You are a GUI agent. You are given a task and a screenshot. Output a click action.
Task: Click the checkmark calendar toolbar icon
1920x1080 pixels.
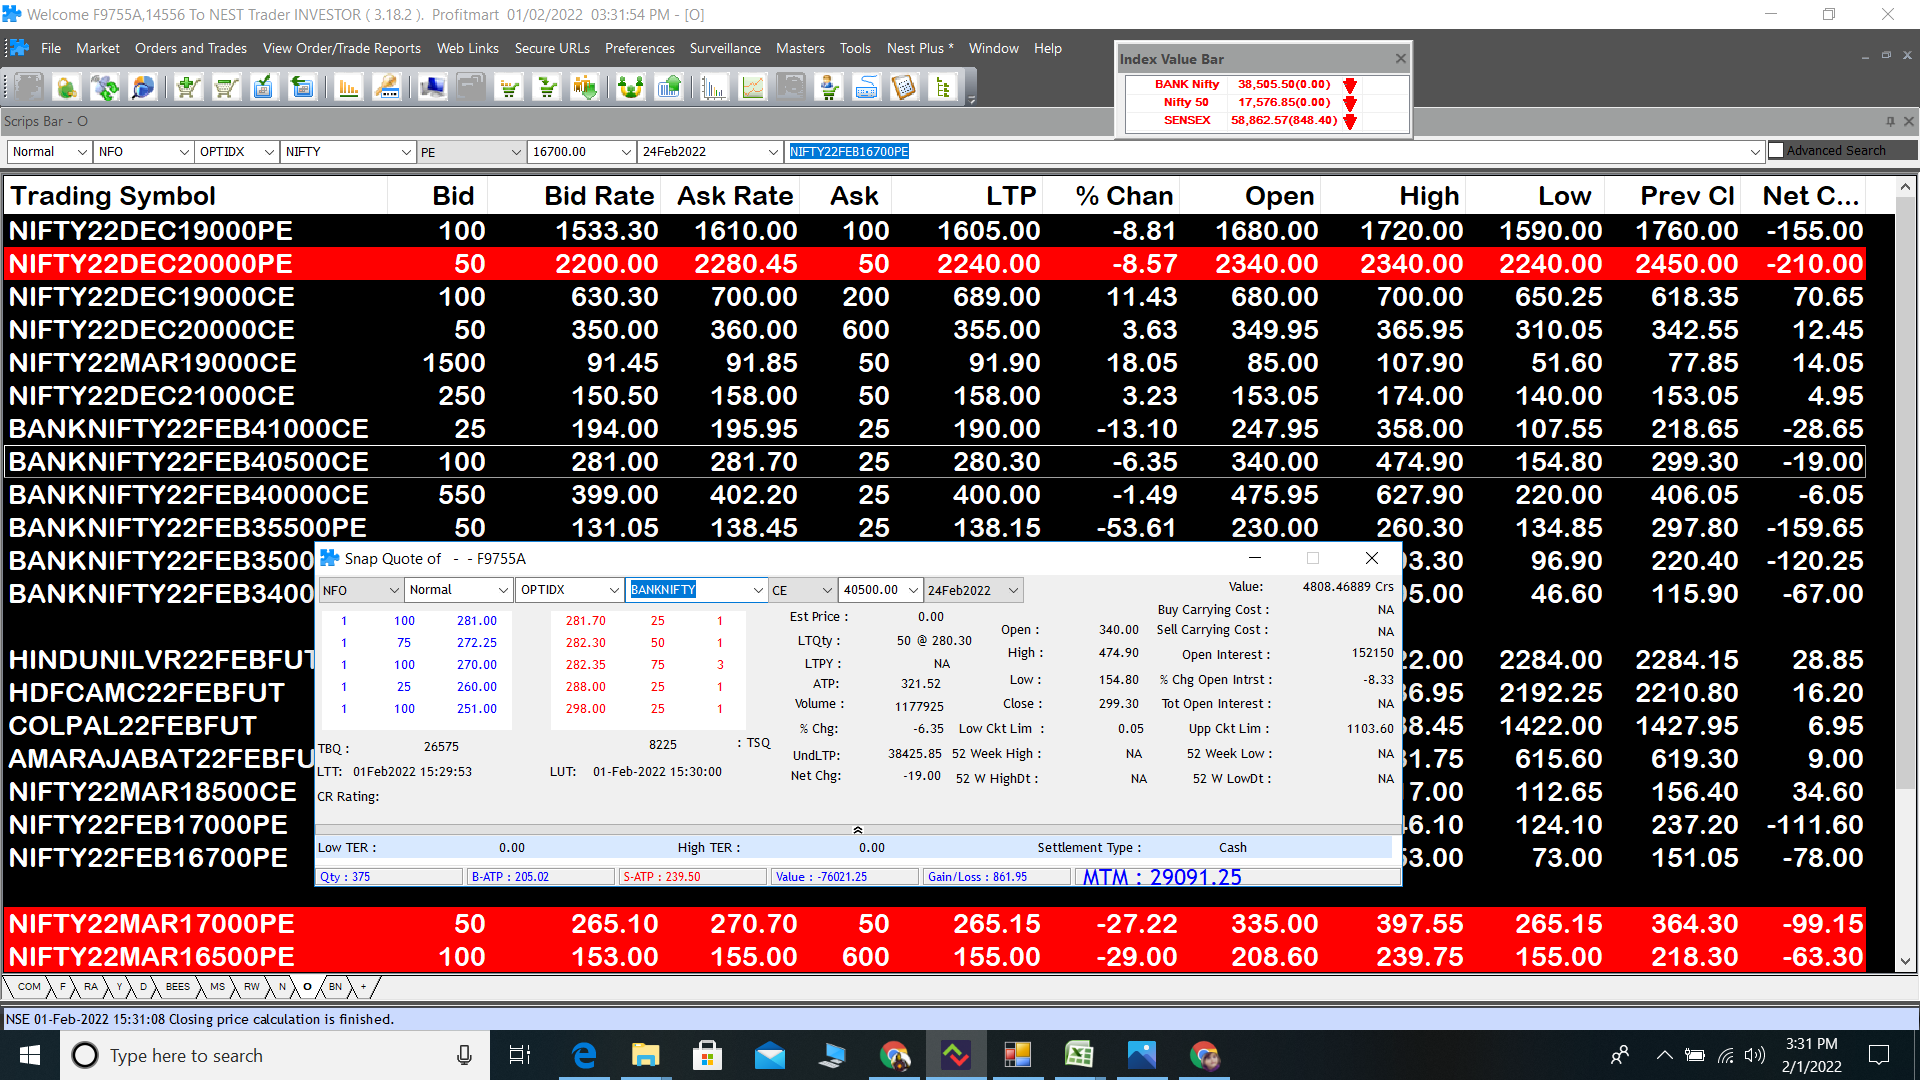click(x=263, y=88)
